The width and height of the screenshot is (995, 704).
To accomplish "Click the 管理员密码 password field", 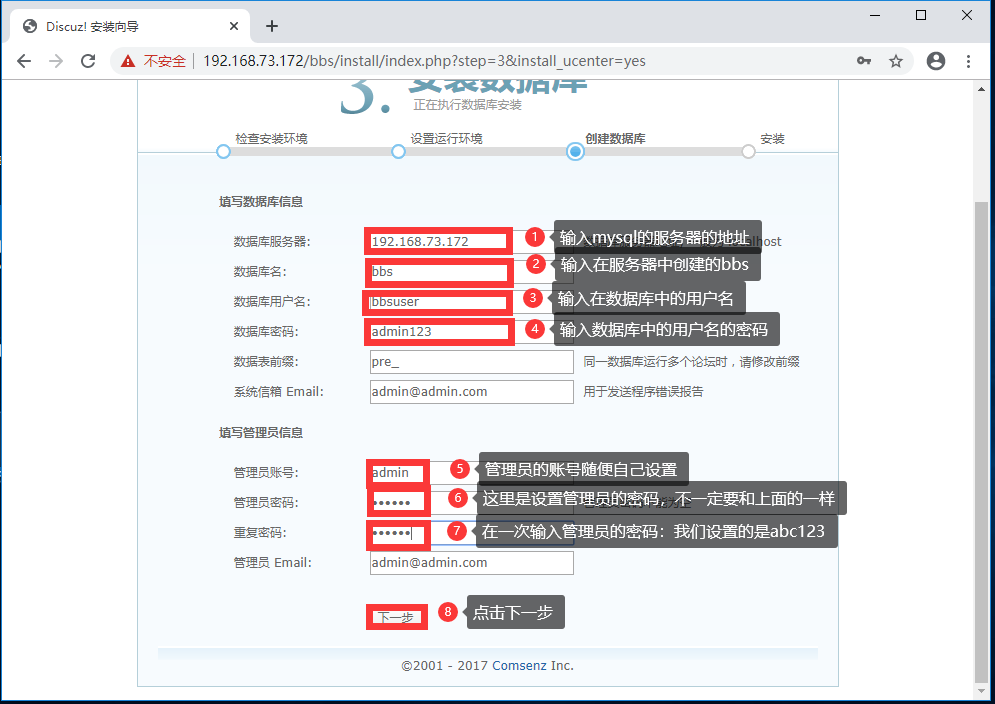I will 397,501.
